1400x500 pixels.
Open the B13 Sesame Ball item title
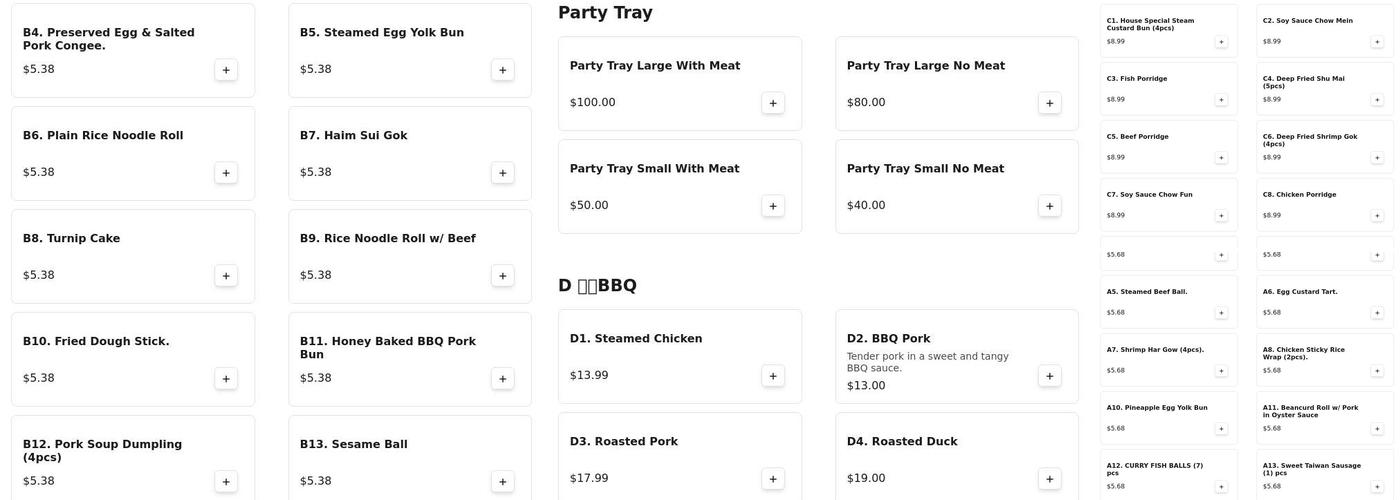354,444
